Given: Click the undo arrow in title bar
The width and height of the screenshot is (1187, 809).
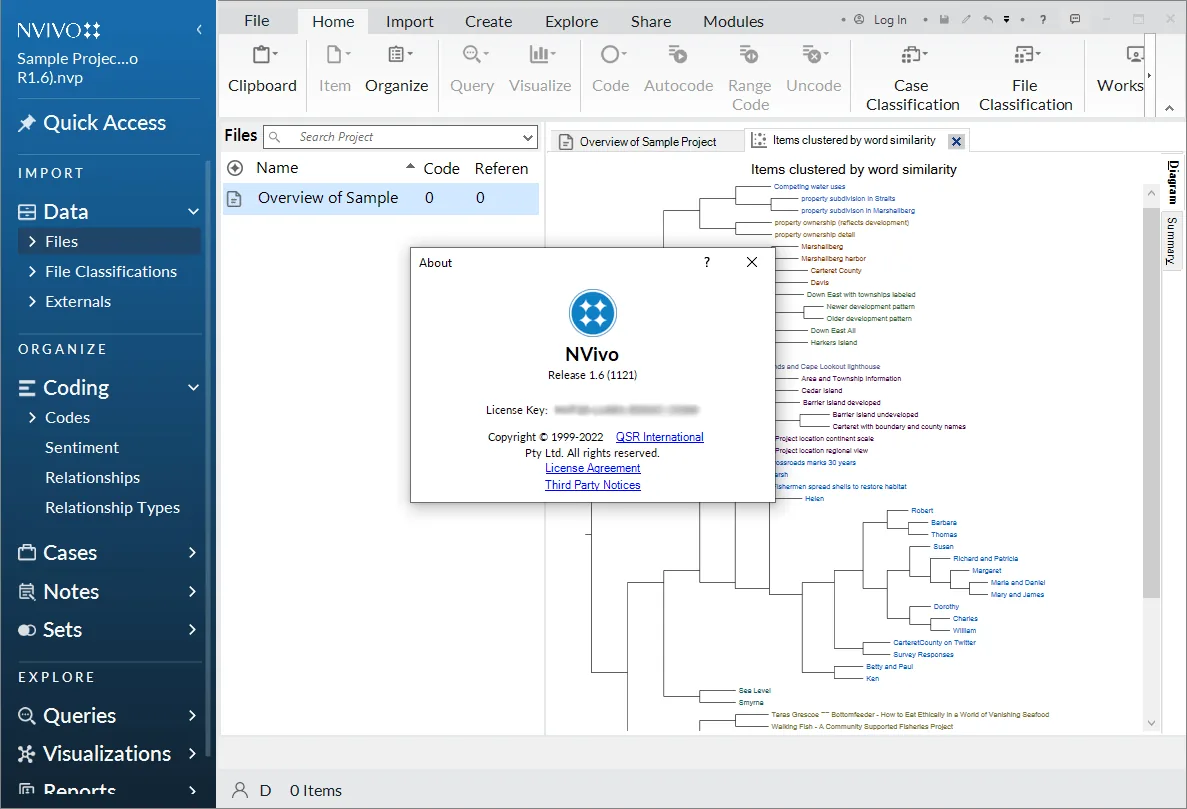Looking at the screenshot, I should pos(988,20).
